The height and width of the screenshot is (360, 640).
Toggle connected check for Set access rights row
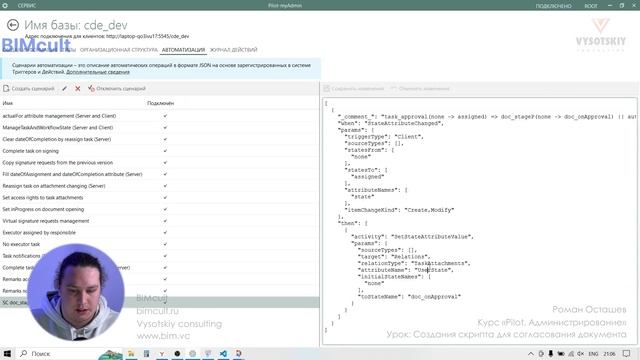pyautogui.click(x=165, y=198)
